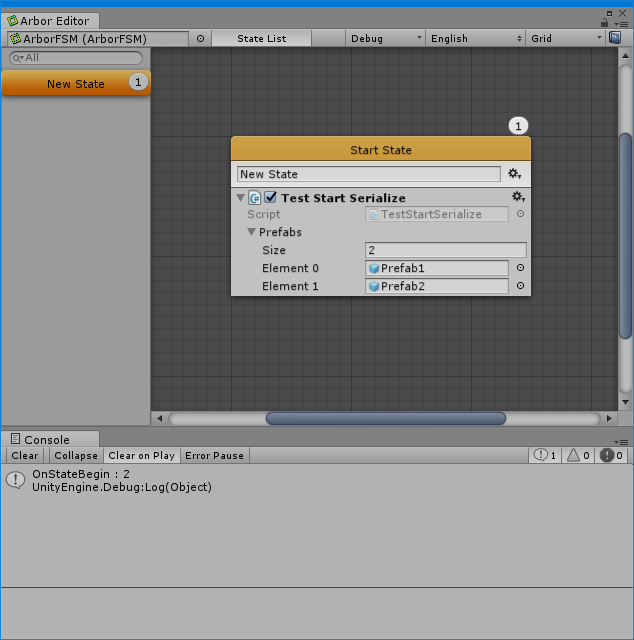
Task: Click the Script field object picker circle
Action: pos(520,214)
